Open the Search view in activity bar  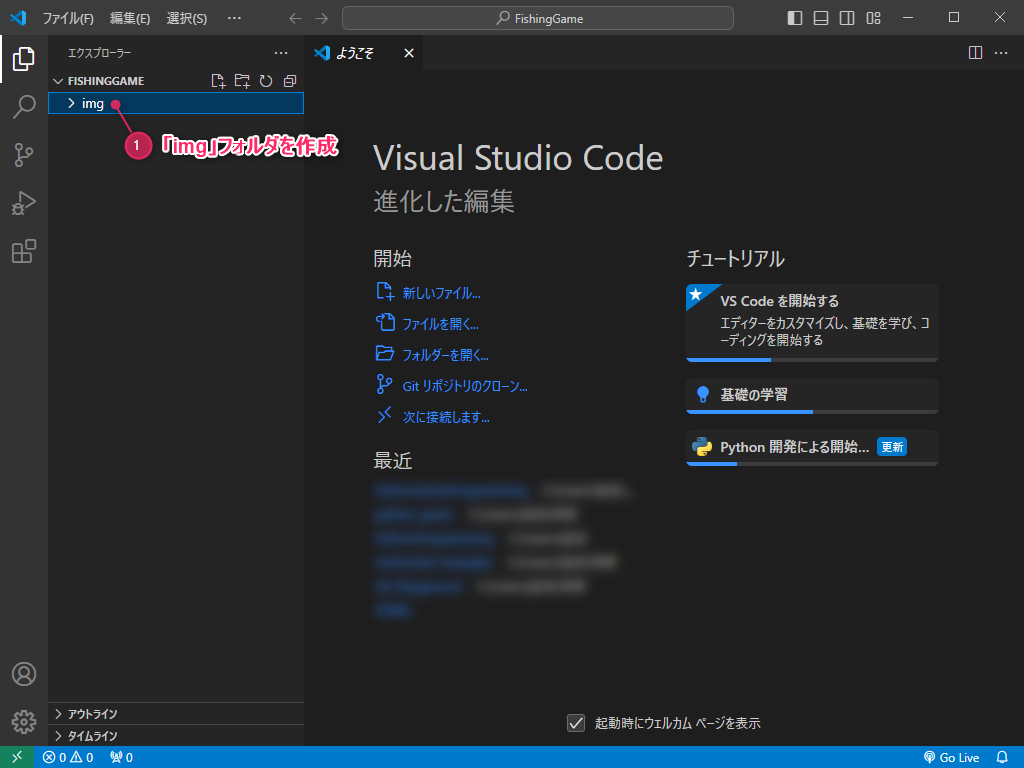point(24,107)
